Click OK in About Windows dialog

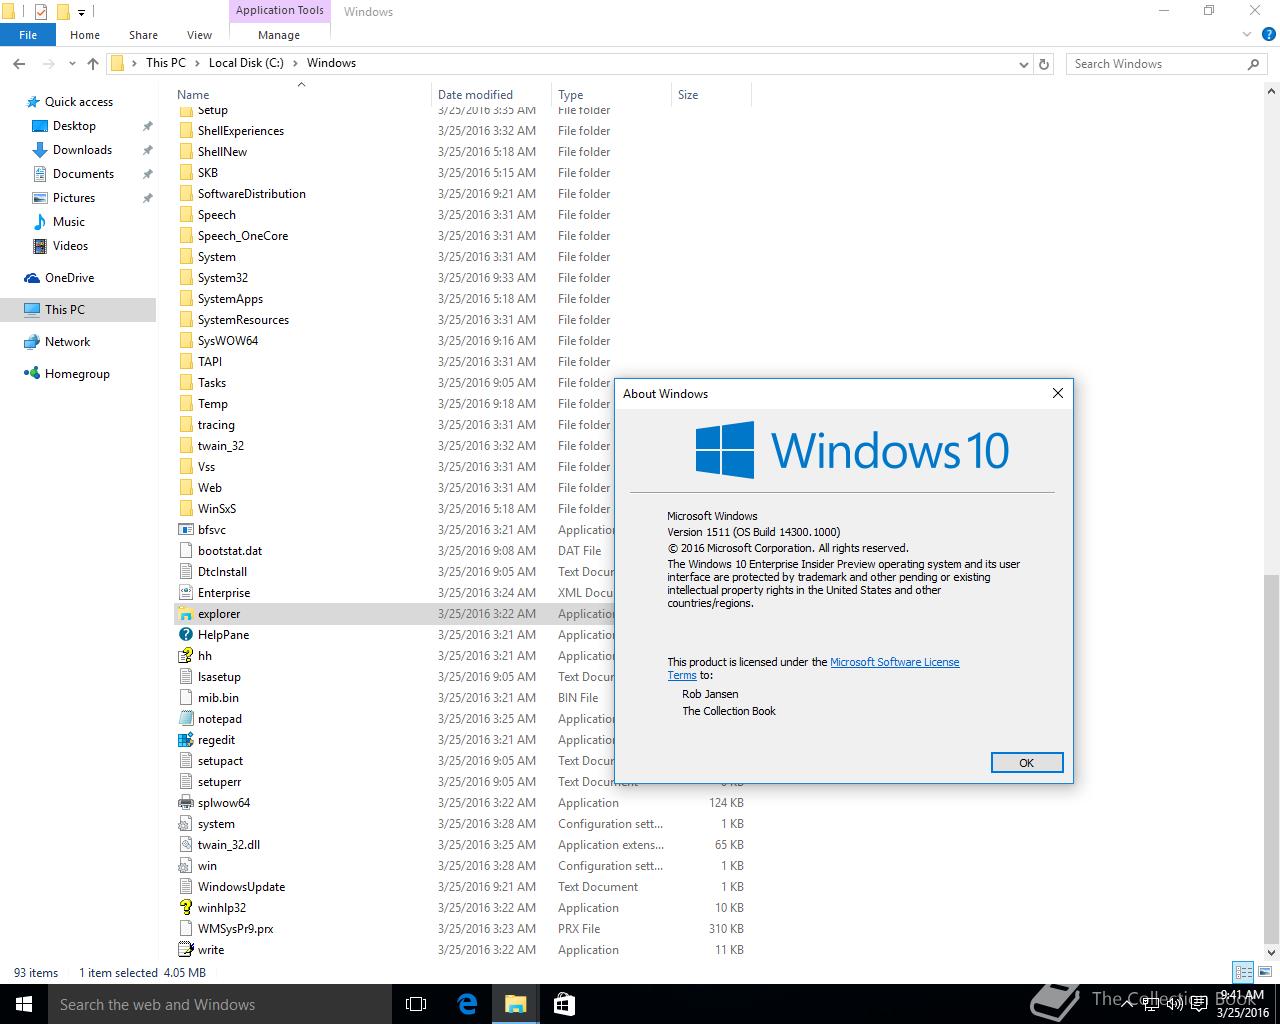[x=1026, y=762]
